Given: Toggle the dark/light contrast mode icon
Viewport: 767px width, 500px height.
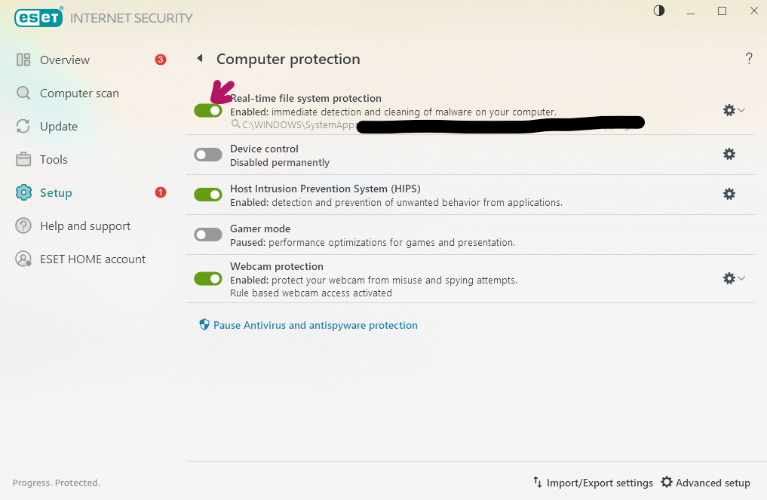Looking at the screenshot, I should [x=659, y=11].
